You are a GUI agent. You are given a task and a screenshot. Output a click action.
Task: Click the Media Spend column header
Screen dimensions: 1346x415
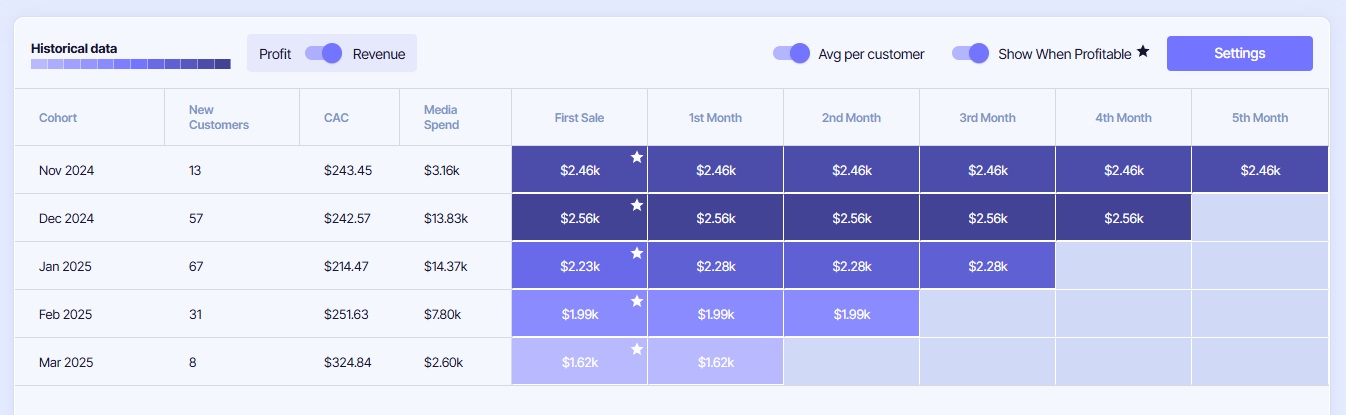[442, 118]
